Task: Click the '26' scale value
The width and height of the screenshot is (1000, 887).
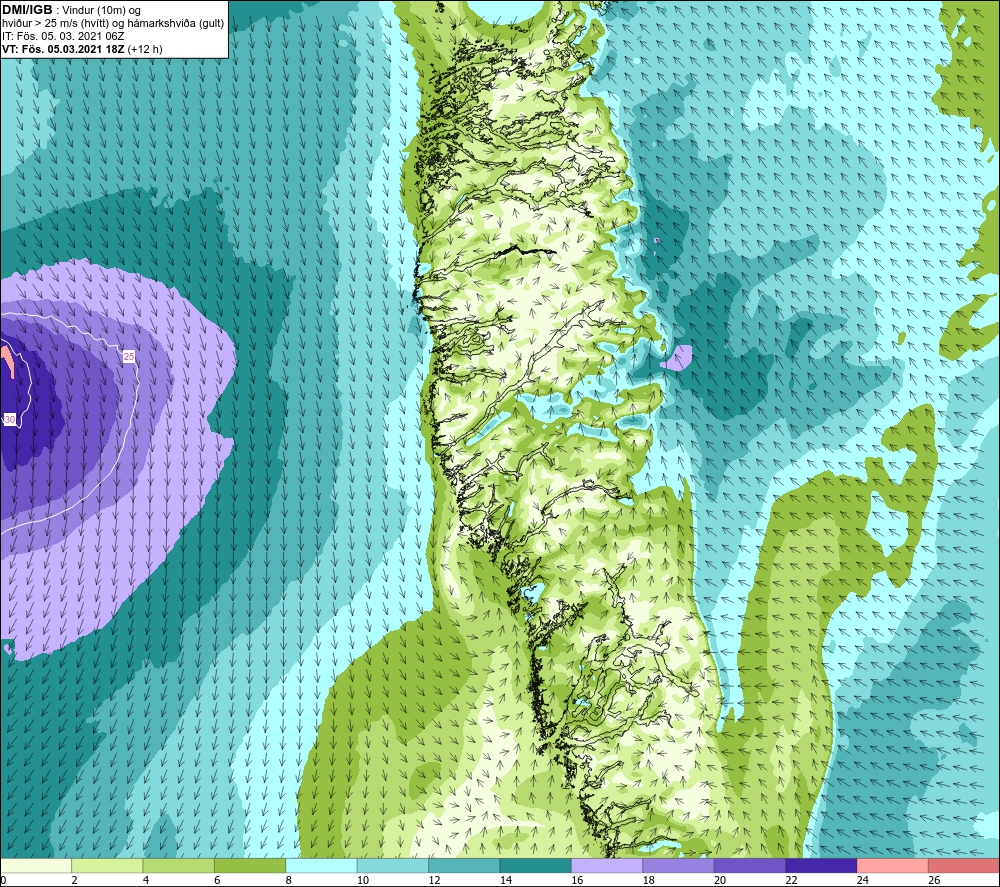Action: pos(934,880)
